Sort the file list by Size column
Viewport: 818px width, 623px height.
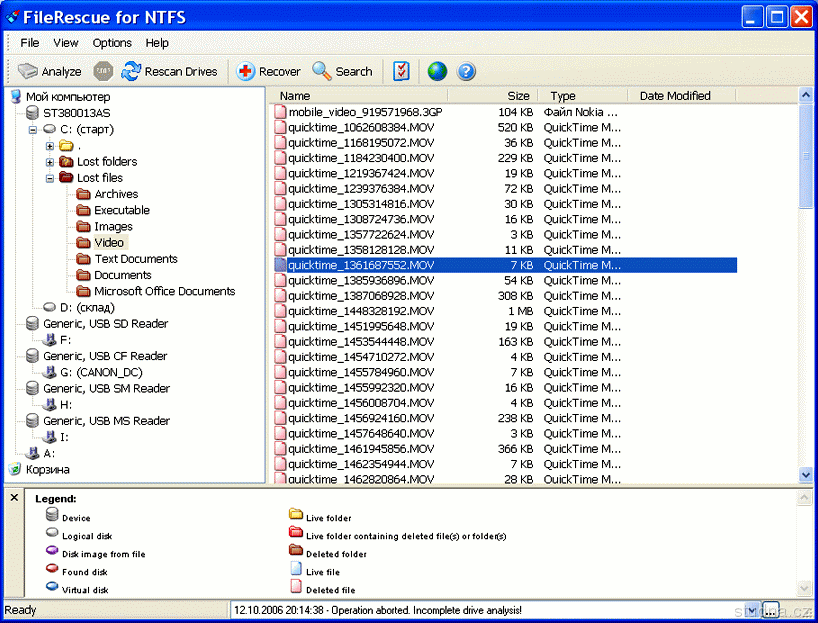[518, 96]
